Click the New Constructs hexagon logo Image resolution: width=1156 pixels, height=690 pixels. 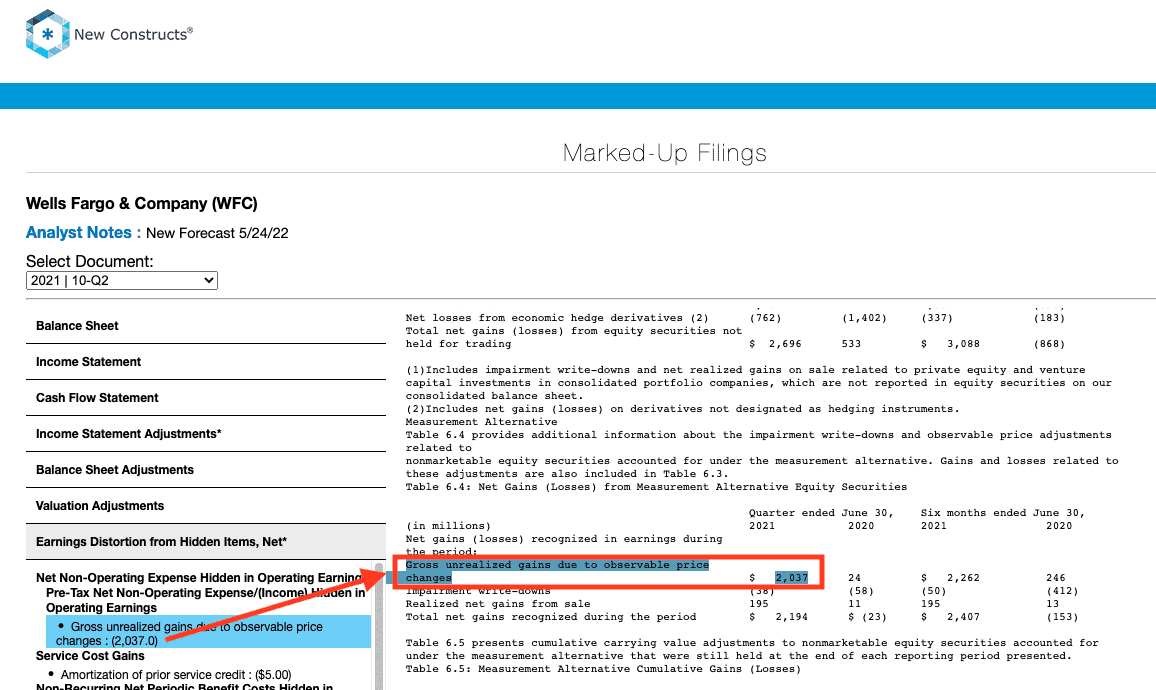click(47, 34)
